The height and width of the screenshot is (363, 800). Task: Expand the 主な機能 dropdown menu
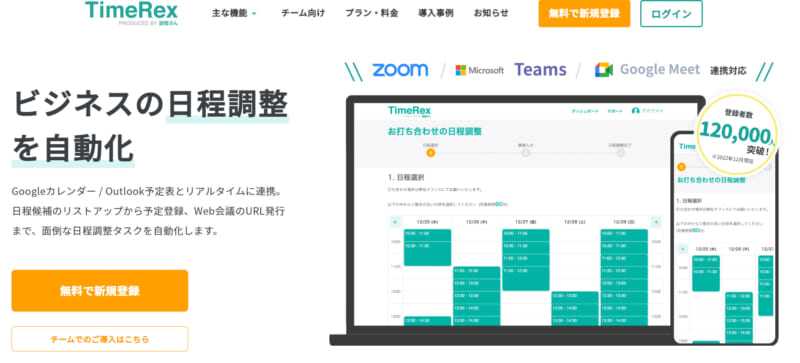235,13
